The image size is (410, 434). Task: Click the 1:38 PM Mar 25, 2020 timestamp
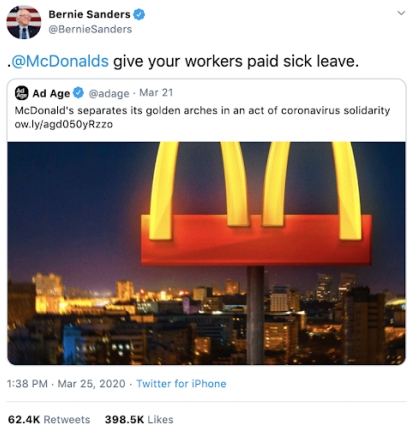(x=66, y=384)
